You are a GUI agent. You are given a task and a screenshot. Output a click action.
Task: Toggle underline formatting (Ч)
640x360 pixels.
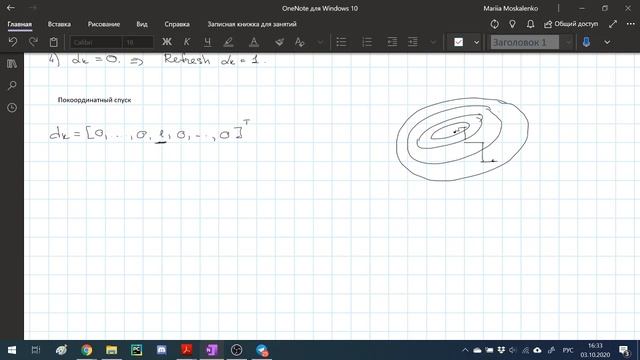pos(207,42)
